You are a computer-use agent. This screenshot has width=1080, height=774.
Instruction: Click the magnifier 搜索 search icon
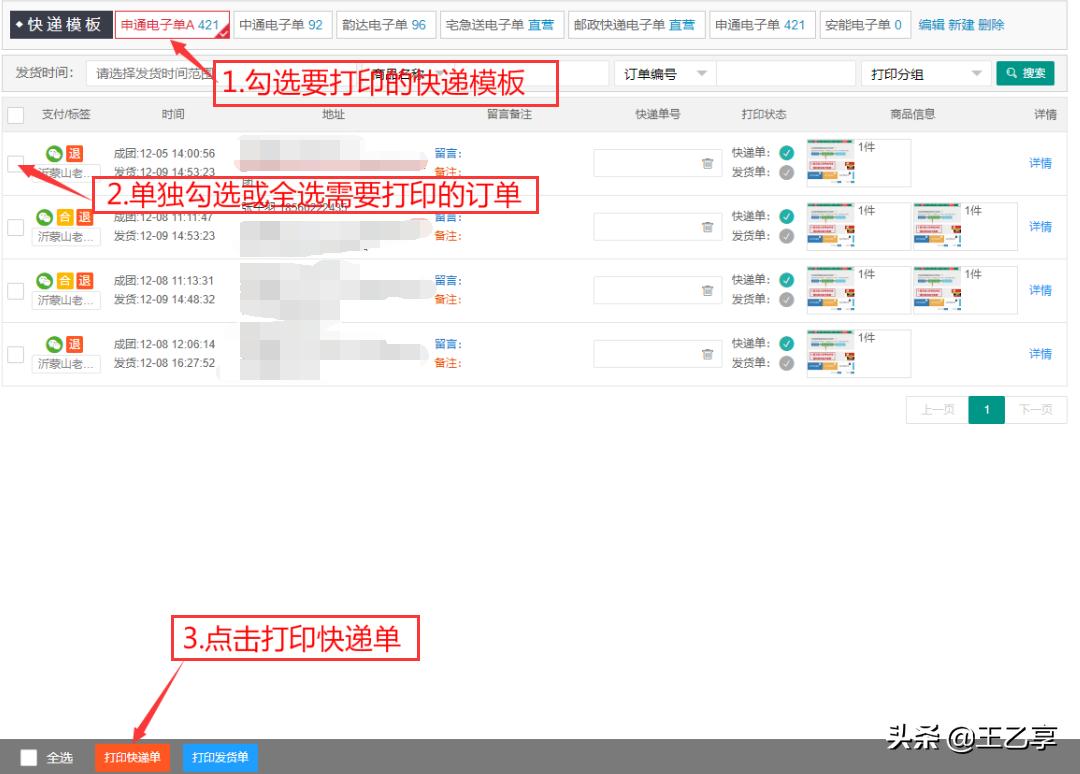1026,72
